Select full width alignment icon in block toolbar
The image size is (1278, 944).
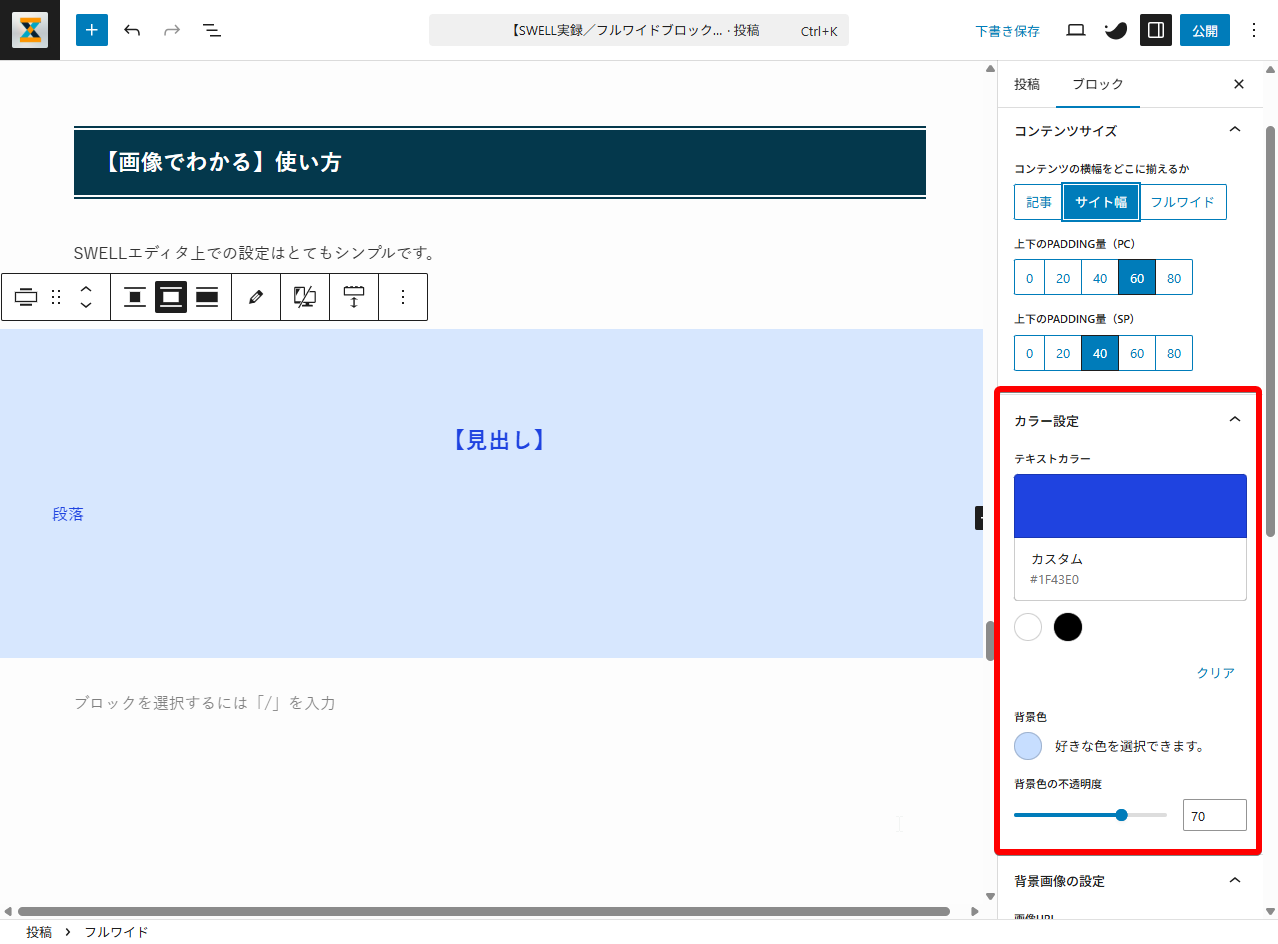pyautogui.click(x=207, y=297)
